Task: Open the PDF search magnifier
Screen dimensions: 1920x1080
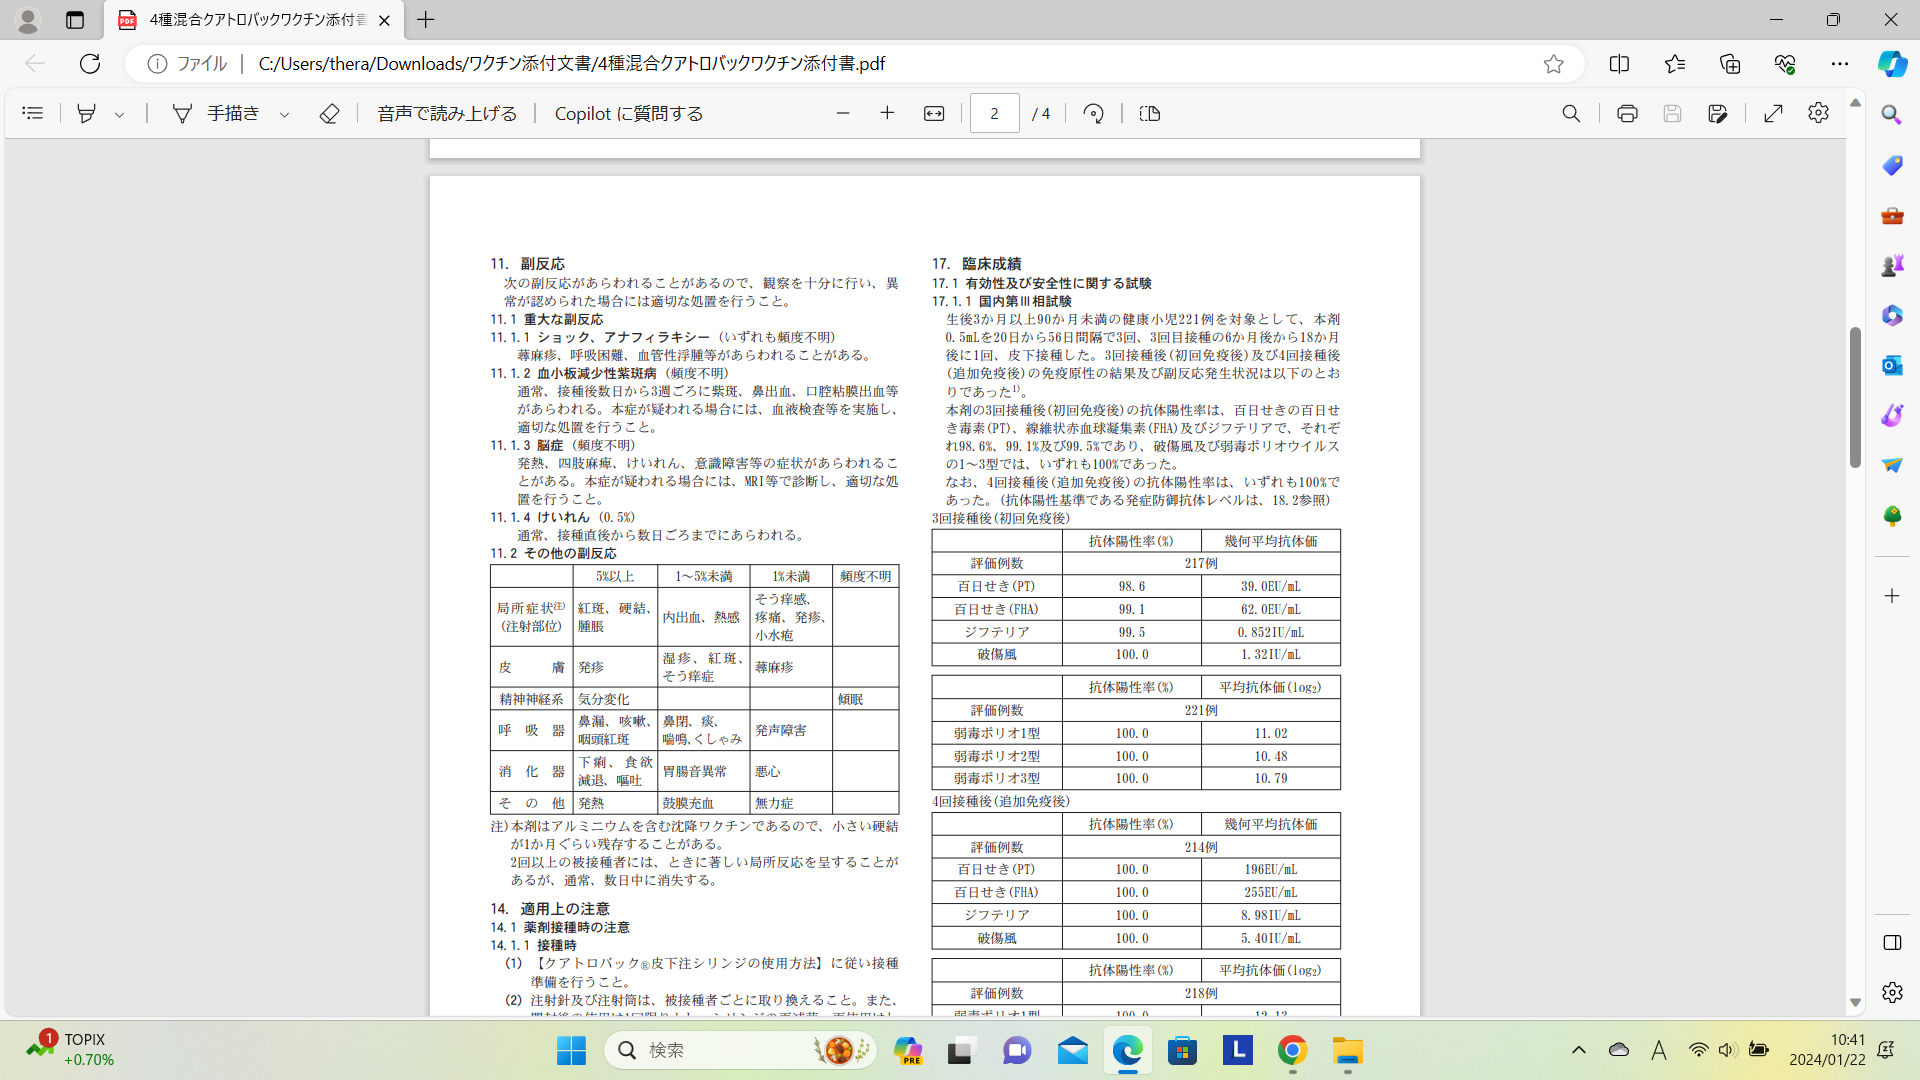Action: pyautogui.click(x=1571, y=113)
